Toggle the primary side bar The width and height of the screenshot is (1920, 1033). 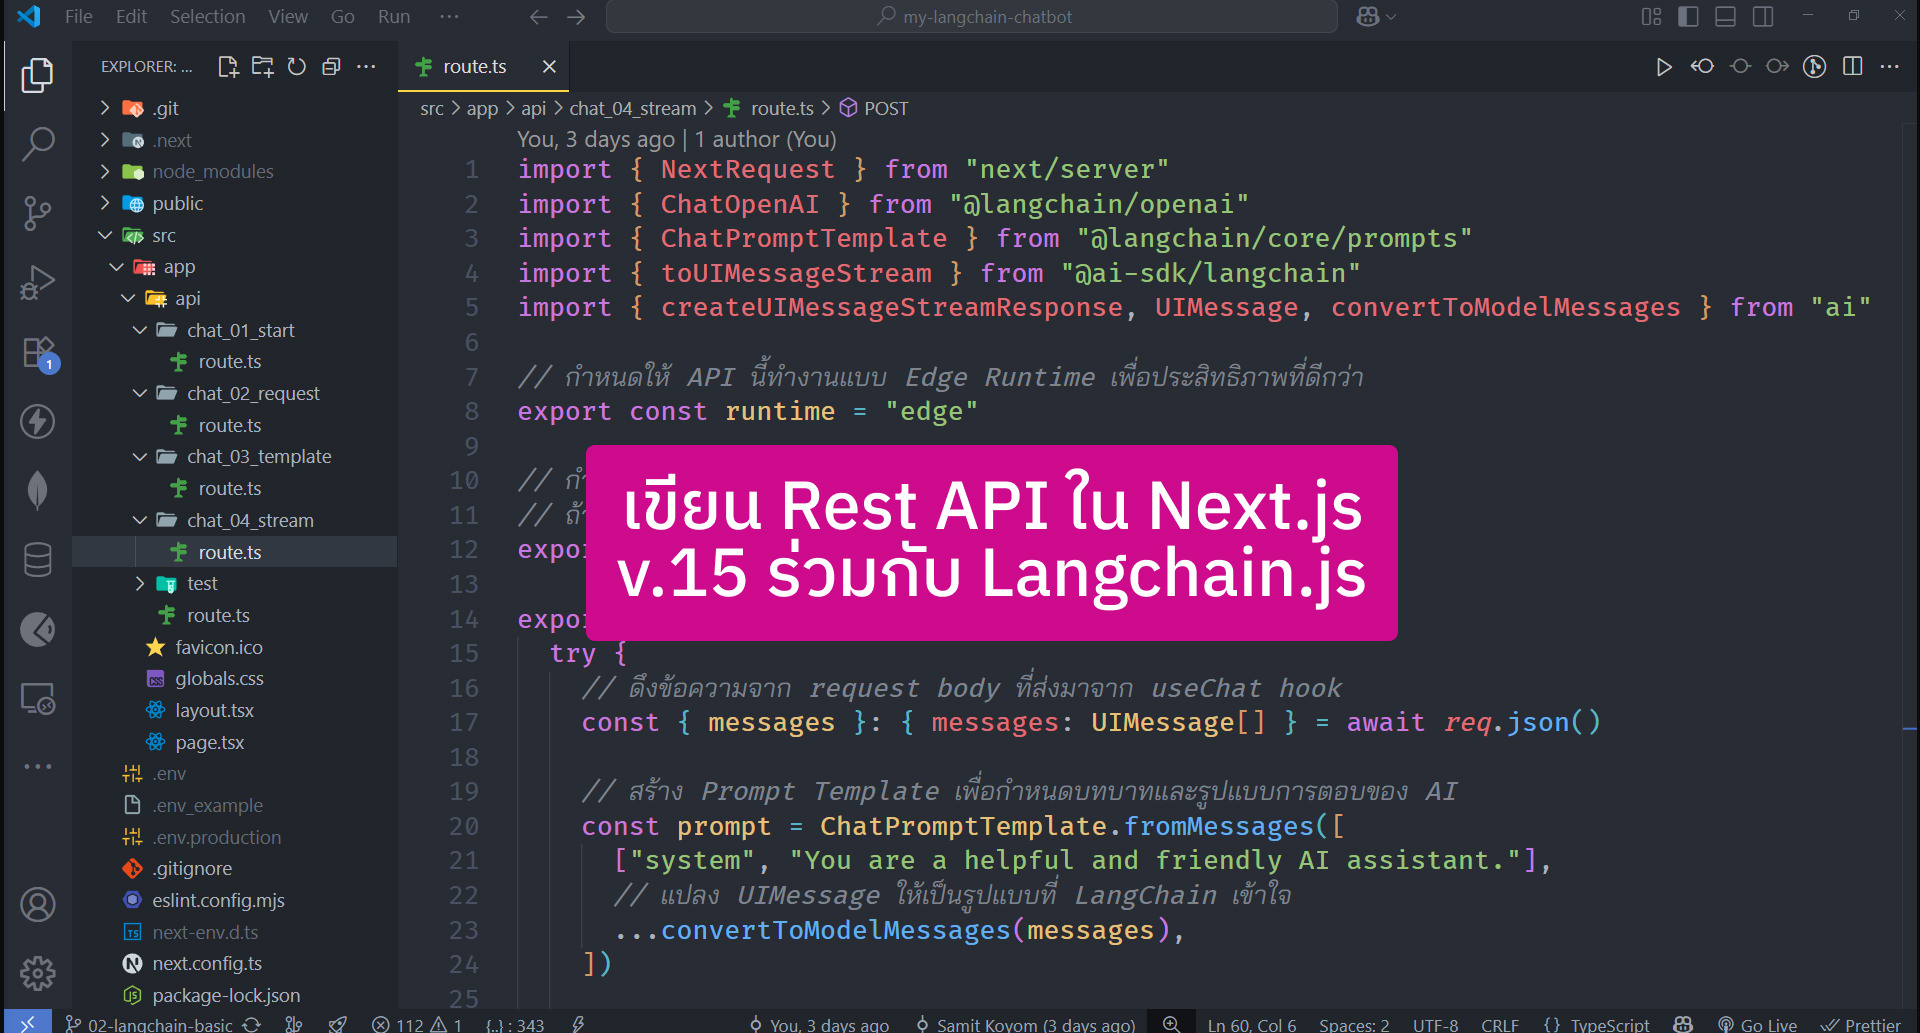[1688, 17]
